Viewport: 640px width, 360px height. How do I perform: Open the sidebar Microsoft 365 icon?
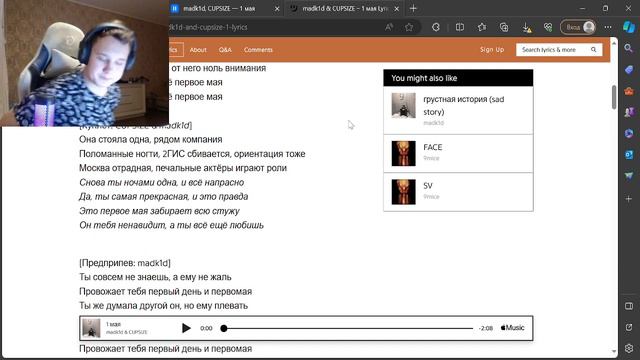tap(629, 133)
